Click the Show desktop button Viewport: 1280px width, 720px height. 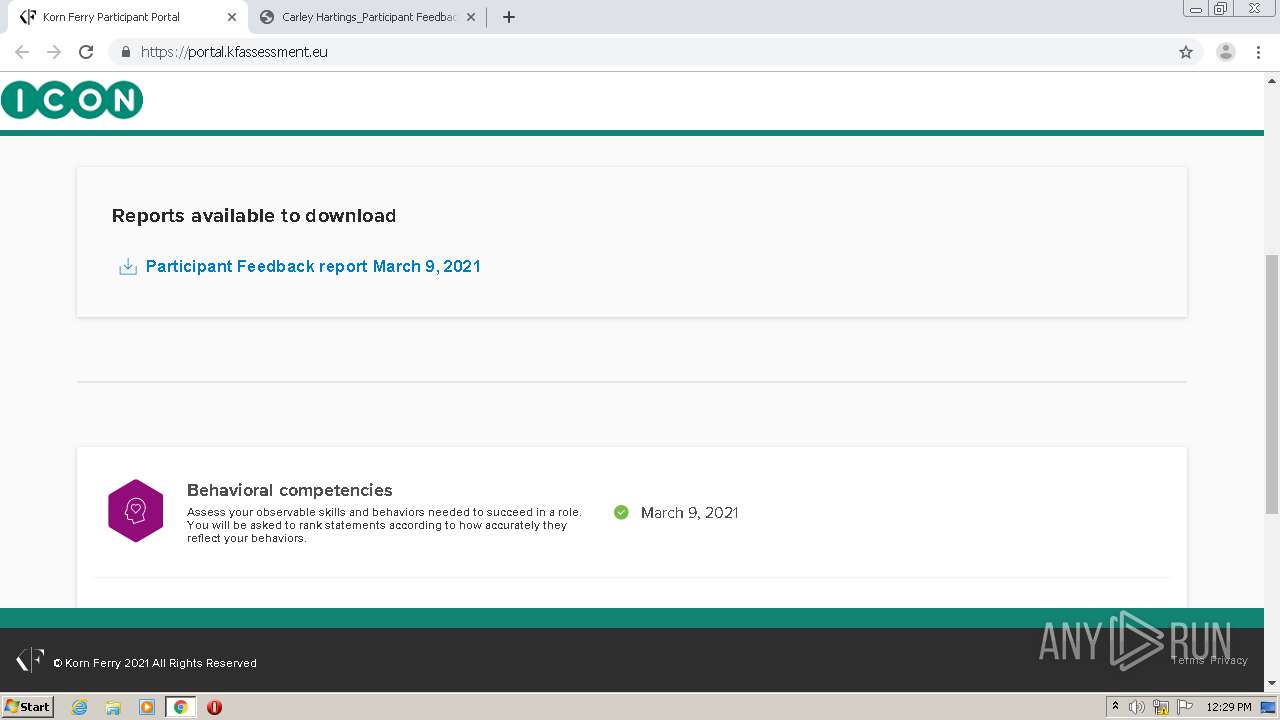[1269, 707]
